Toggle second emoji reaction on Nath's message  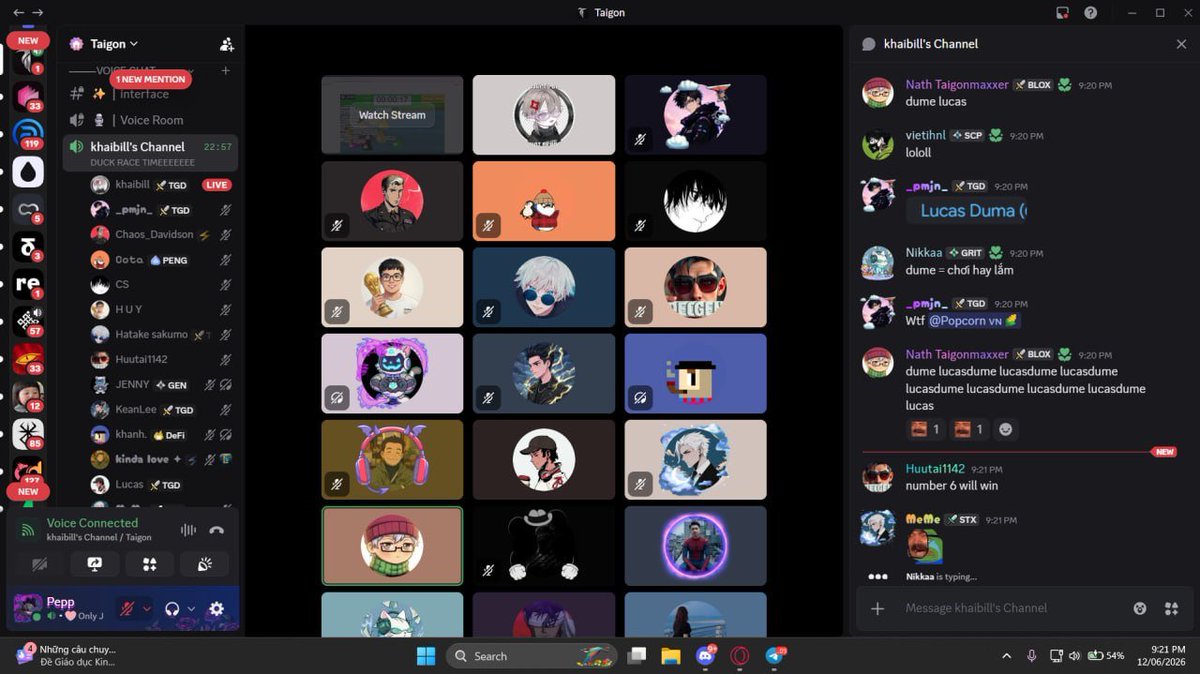pos(968,429)
